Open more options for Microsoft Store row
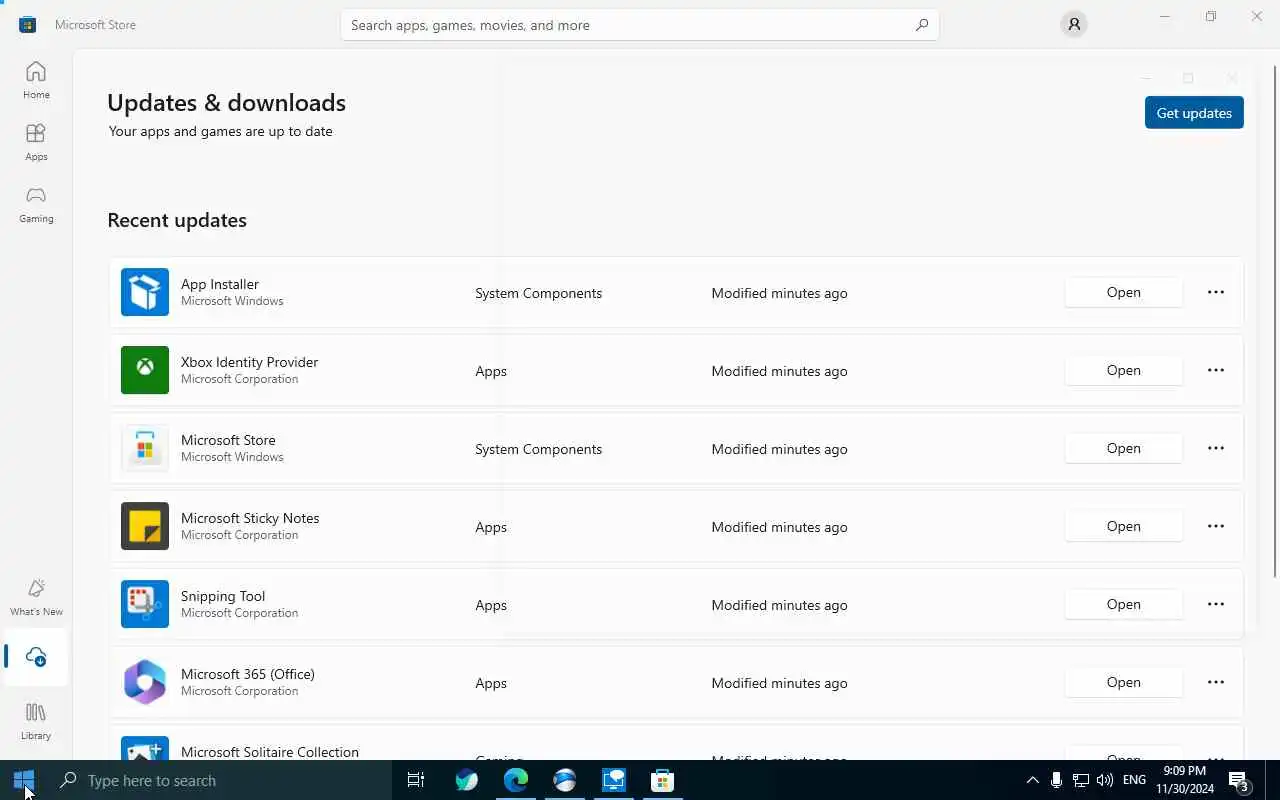1280x800 pixels. coord(1216,448)
